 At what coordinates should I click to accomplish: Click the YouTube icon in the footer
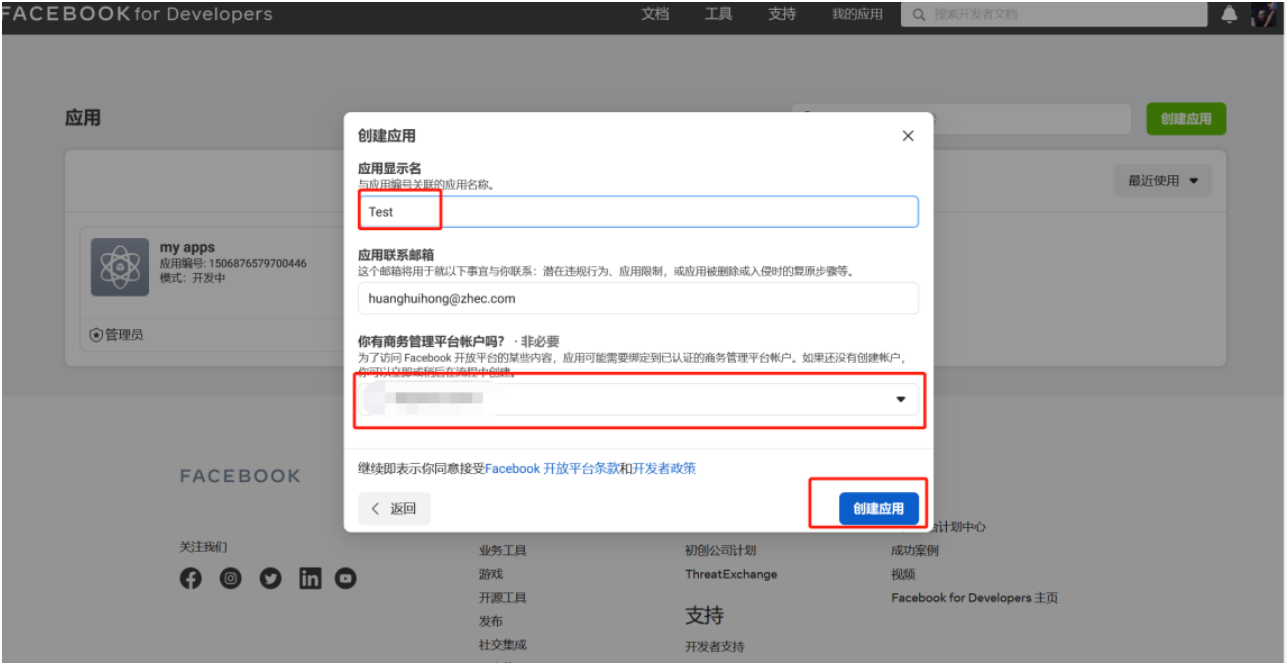tap(345, 578)
